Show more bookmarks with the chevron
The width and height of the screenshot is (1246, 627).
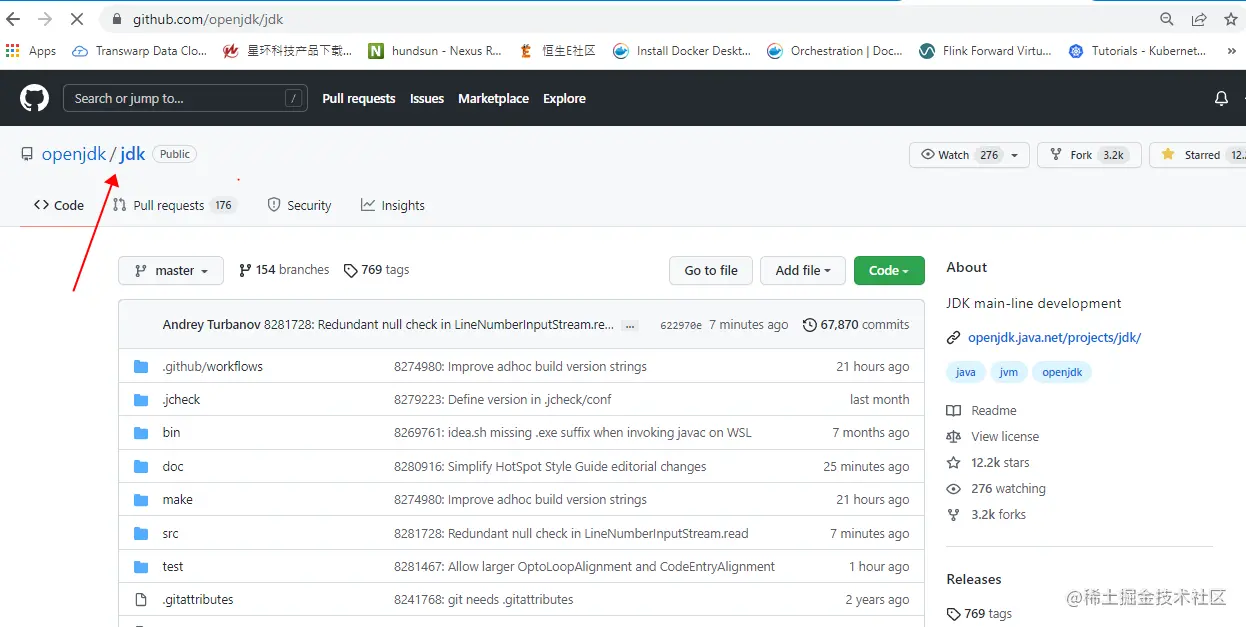point(1231,51)
